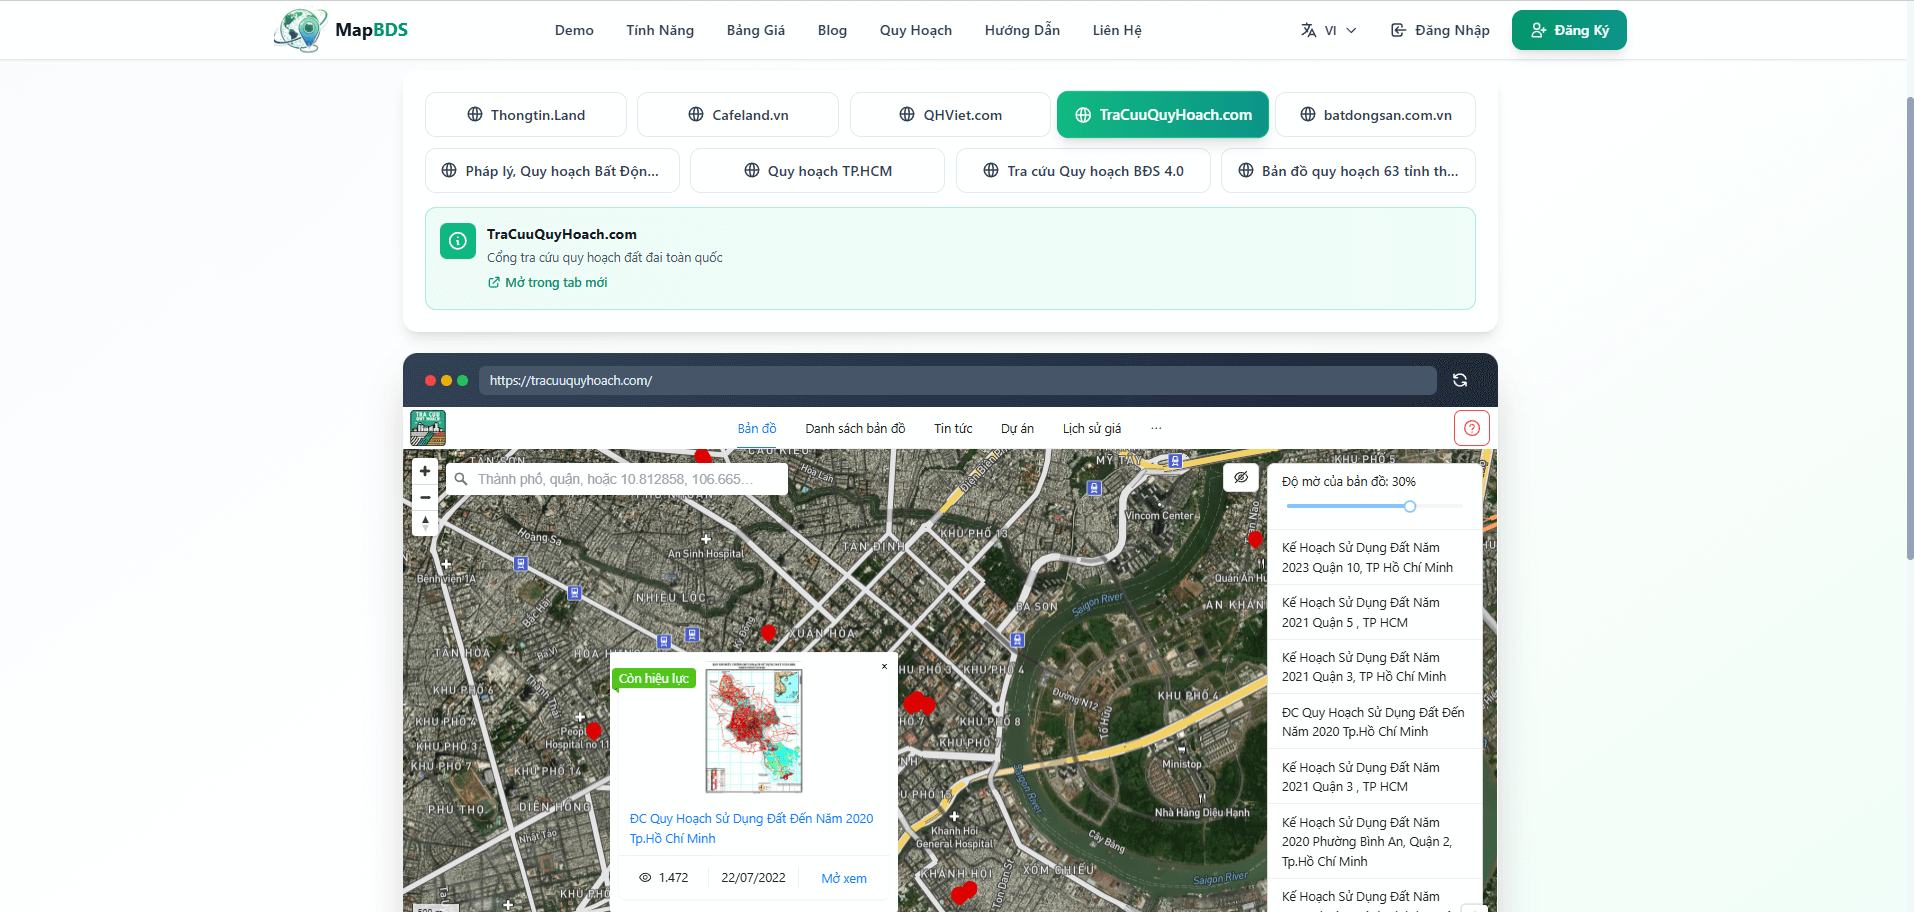Click the Còn hiệu lực status badge
Screen dimensions: 1914x912
tap(654, 678)
